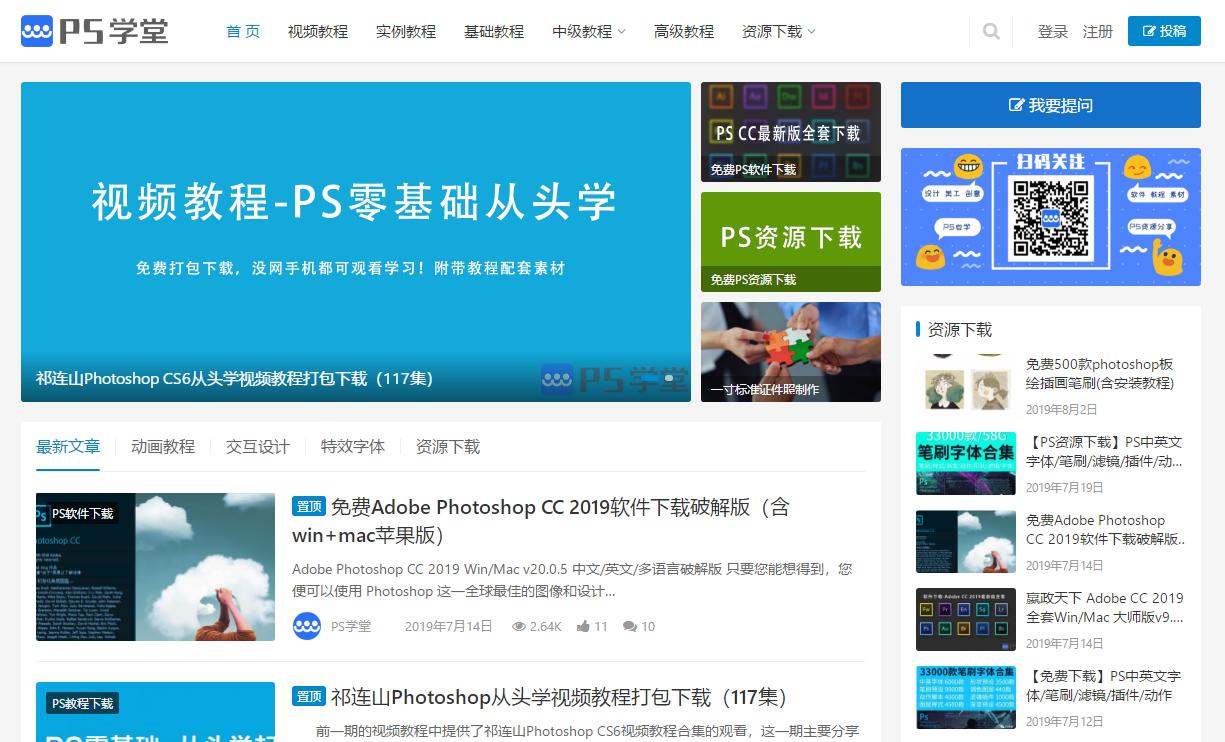Click the view-count eye icon on the Photoshop CC article

coord(519,626)
